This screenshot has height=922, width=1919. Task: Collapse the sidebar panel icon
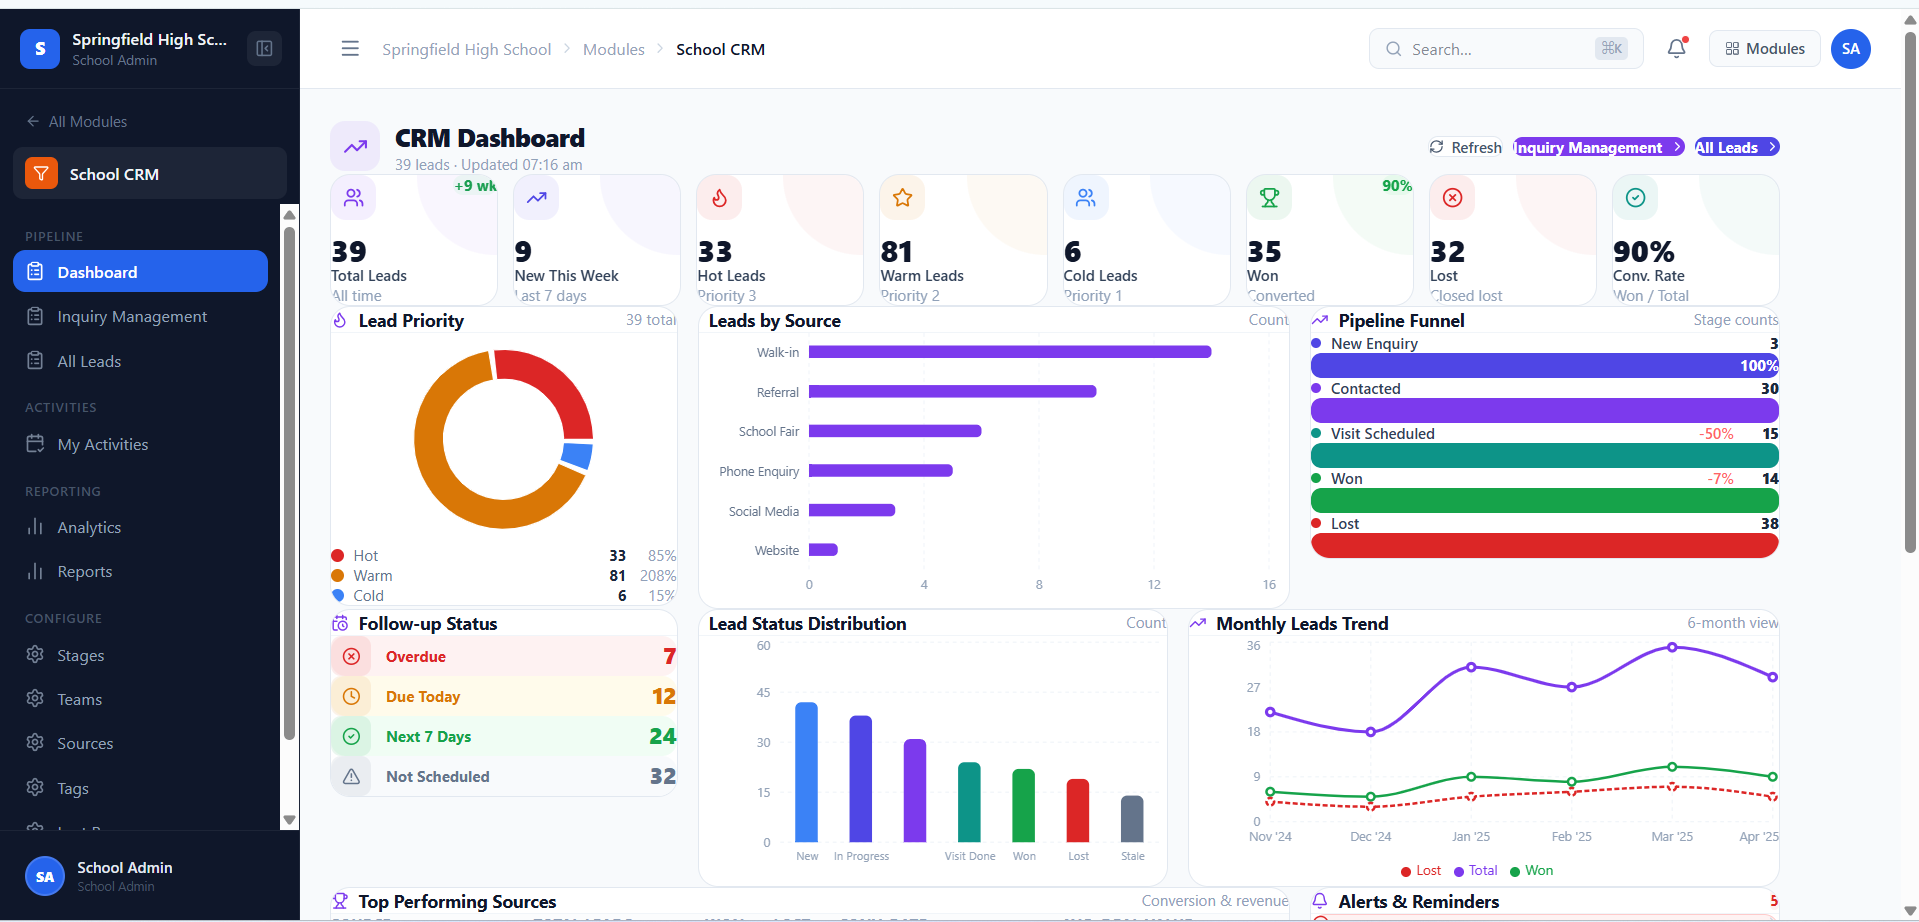(265, 49)
